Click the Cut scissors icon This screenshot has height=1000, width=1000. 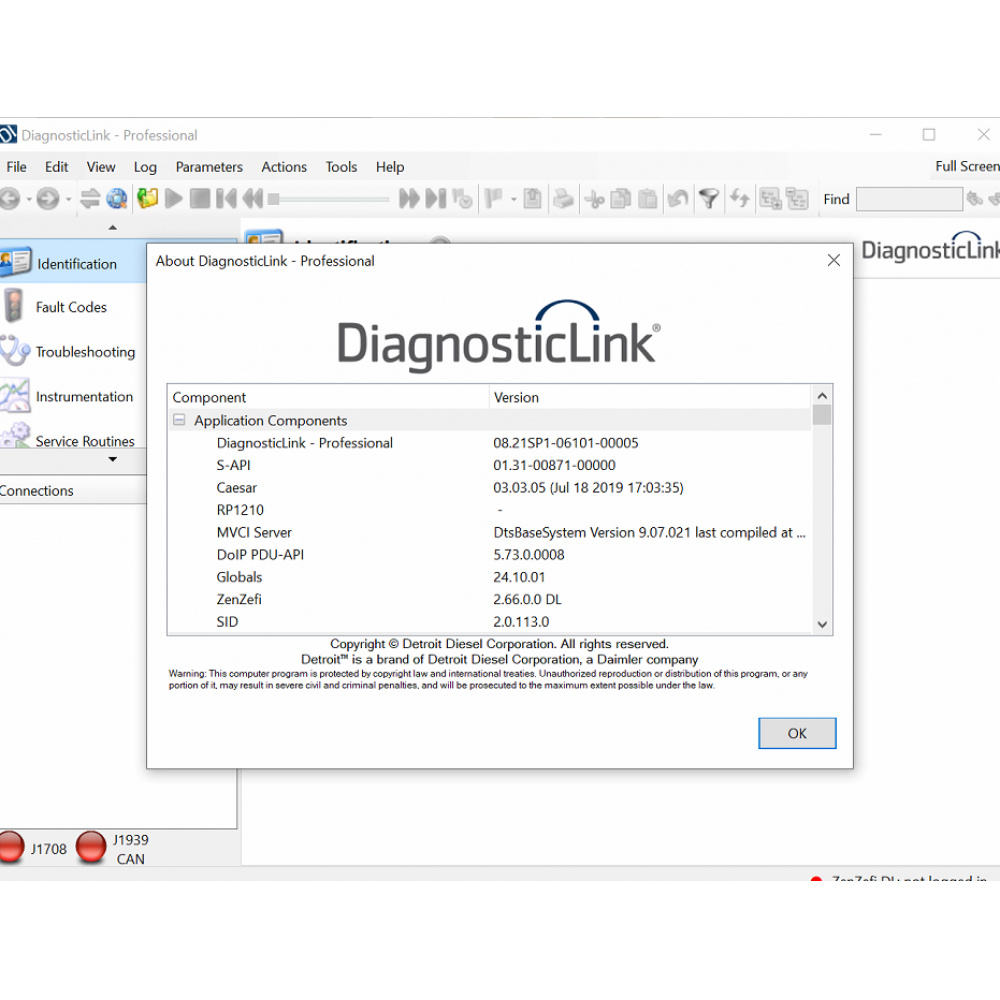594,200
